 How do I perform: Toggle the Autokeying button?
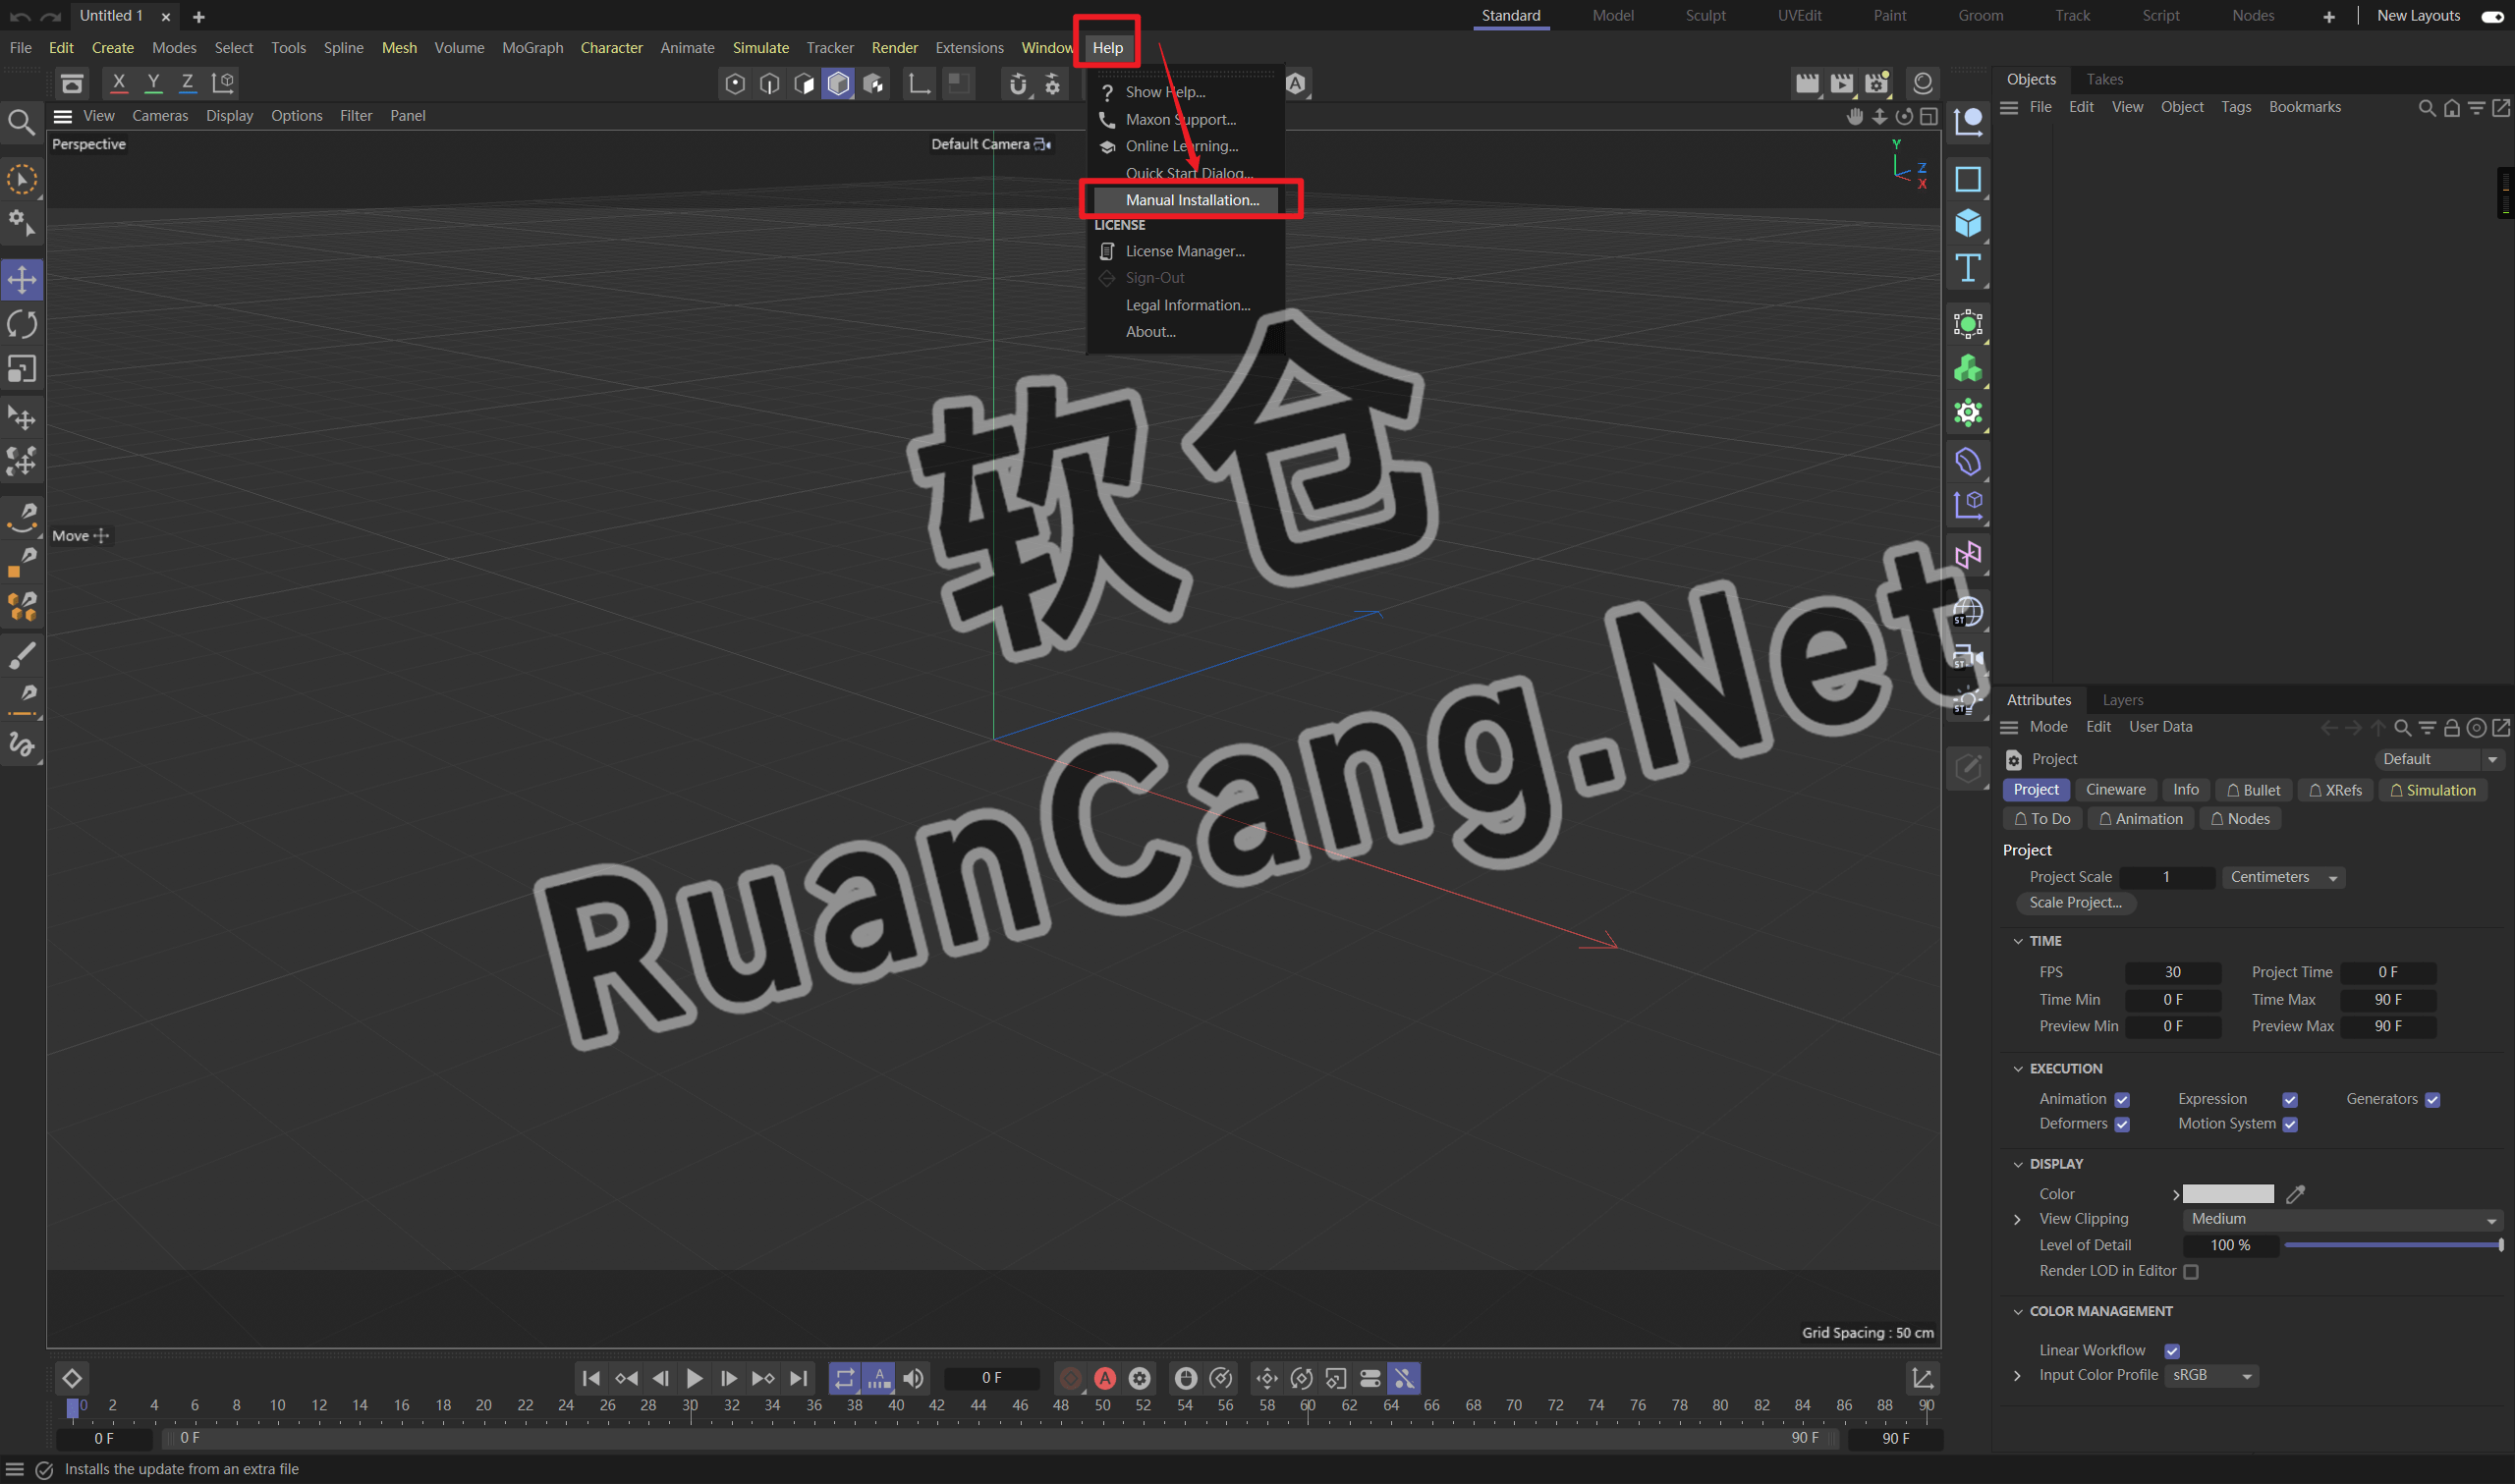tap(1104, 1378)
